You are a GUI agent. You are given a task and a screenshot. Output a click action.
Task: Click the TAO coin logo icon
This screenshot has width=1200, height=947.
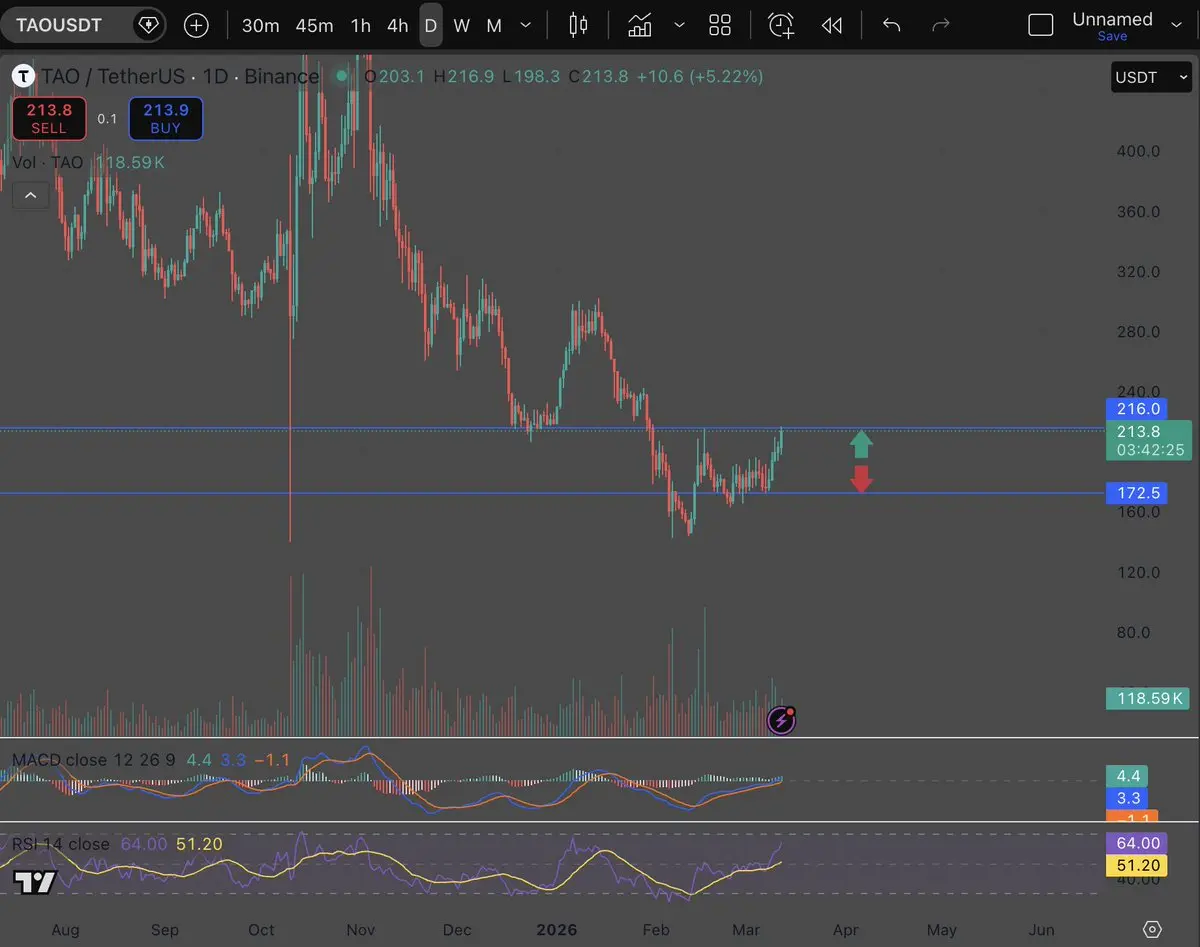24,76
